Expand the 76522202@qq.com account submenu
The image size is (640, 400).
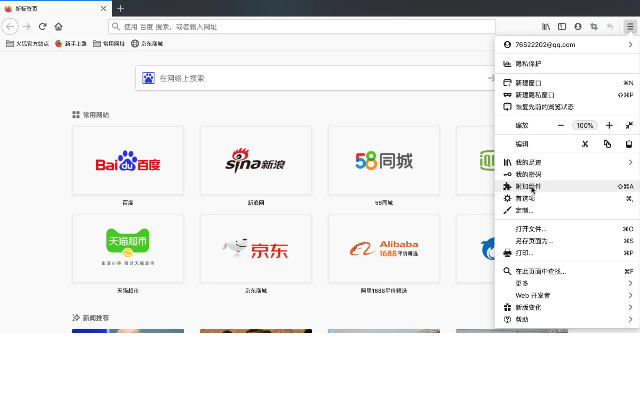(630, 44)
